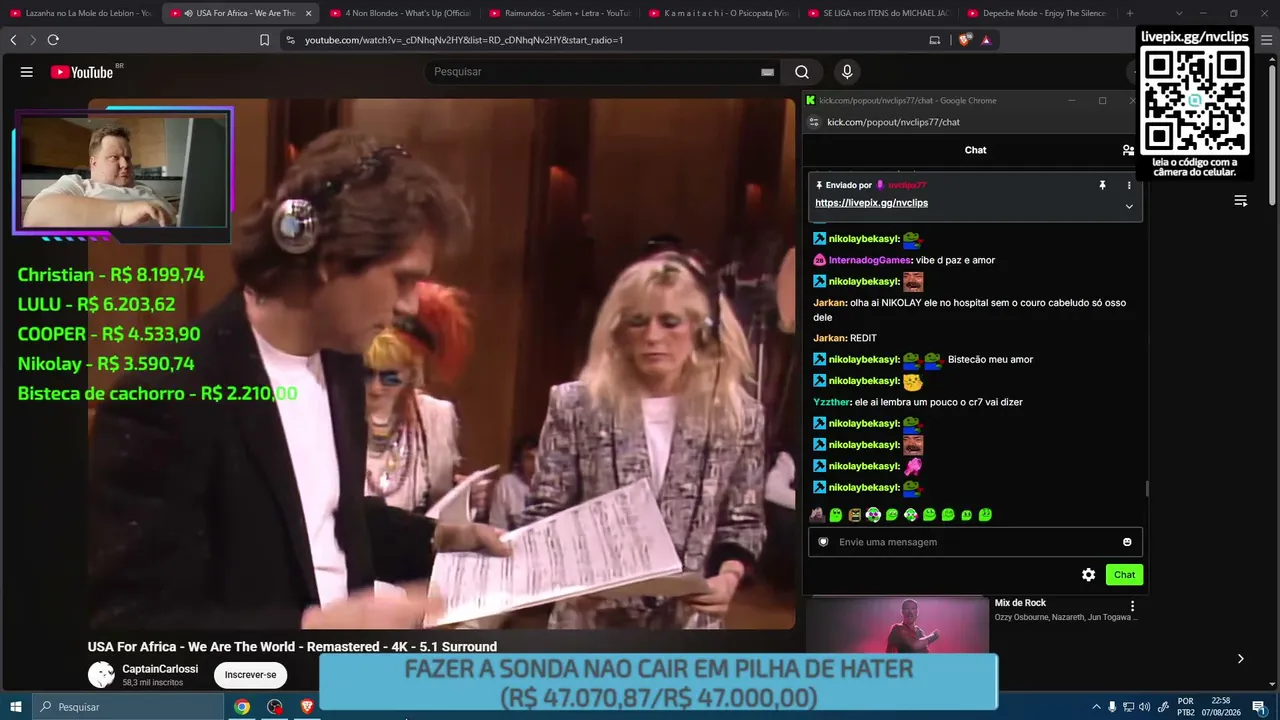Click the Envie uma mensagem chat input

click(x=975, y=542)
